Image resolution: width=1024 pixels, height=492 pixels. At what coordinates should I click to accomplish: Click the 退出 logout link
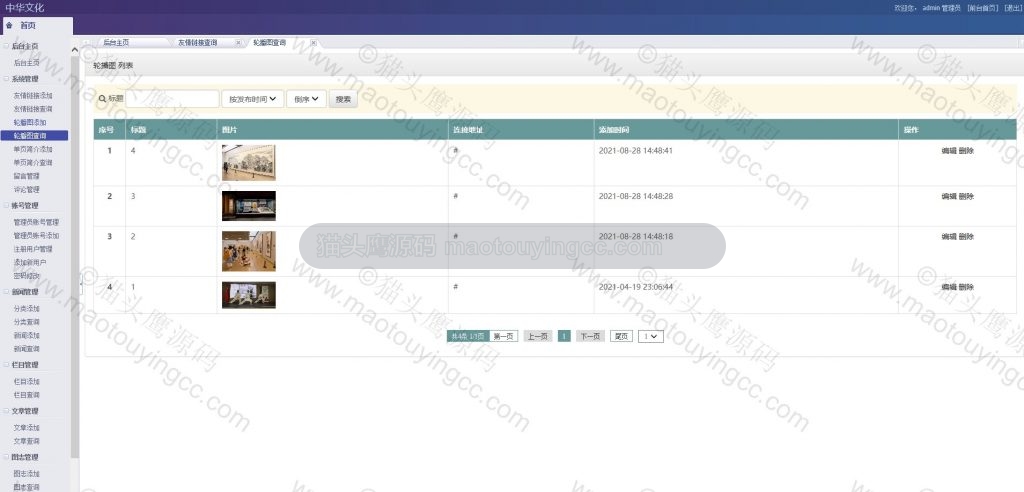(x=1012, y=8)
